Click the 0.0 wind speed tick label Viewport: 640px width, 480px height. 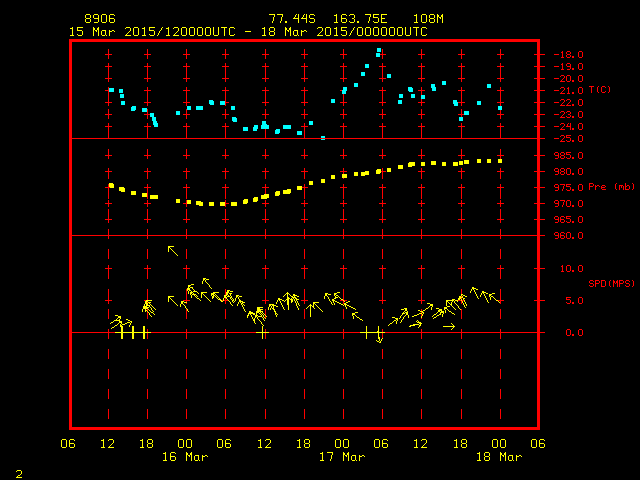click(x=574, y=333)
